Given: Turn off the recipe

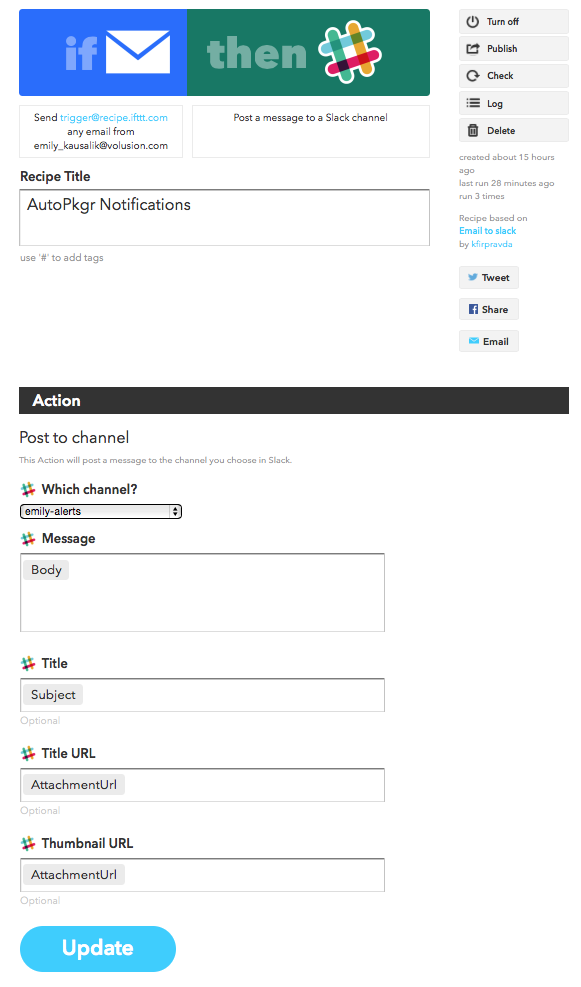Looking at the screenshot, I should pos(513,21).
